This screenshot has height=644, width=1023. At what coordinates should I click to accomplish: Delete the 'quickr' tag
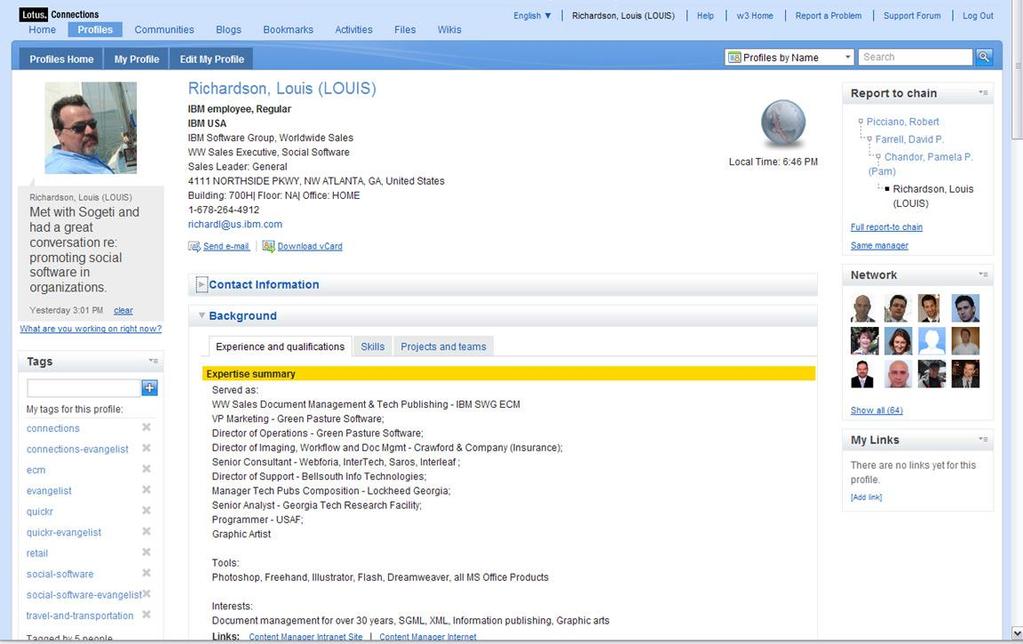[146, 511]
